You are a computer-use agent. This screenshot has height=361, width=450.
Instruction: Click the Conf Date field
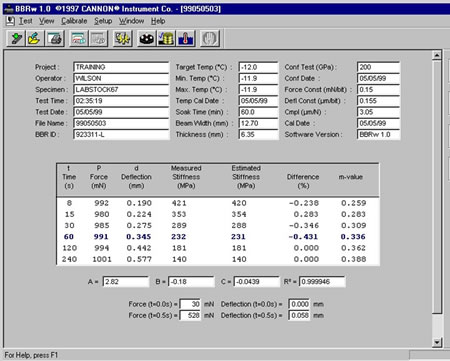pos(378,78)
